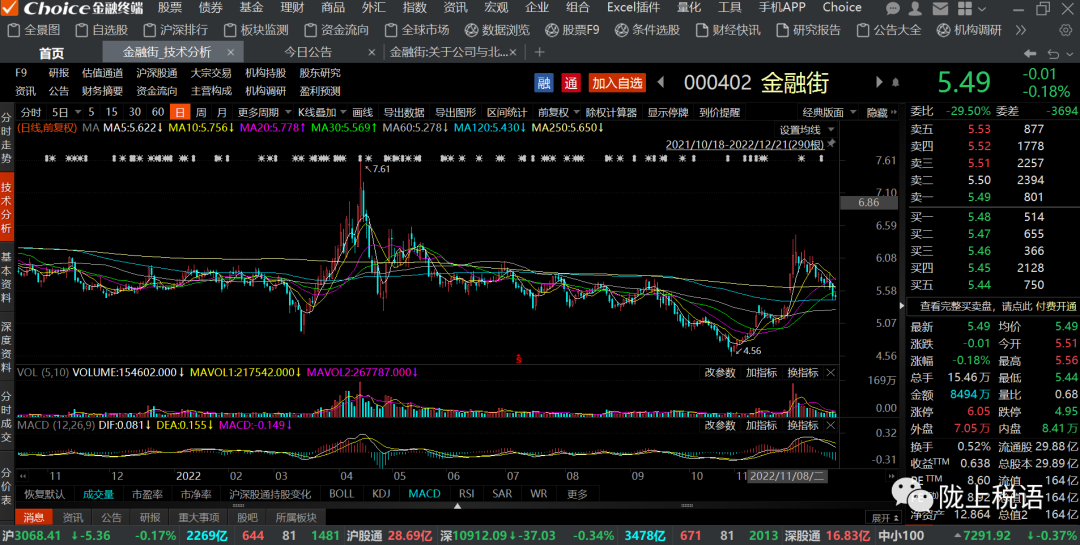The image size is (1080, 545).
Task: Close the VOL indicator panel
Action: click(x=831, y=373)
